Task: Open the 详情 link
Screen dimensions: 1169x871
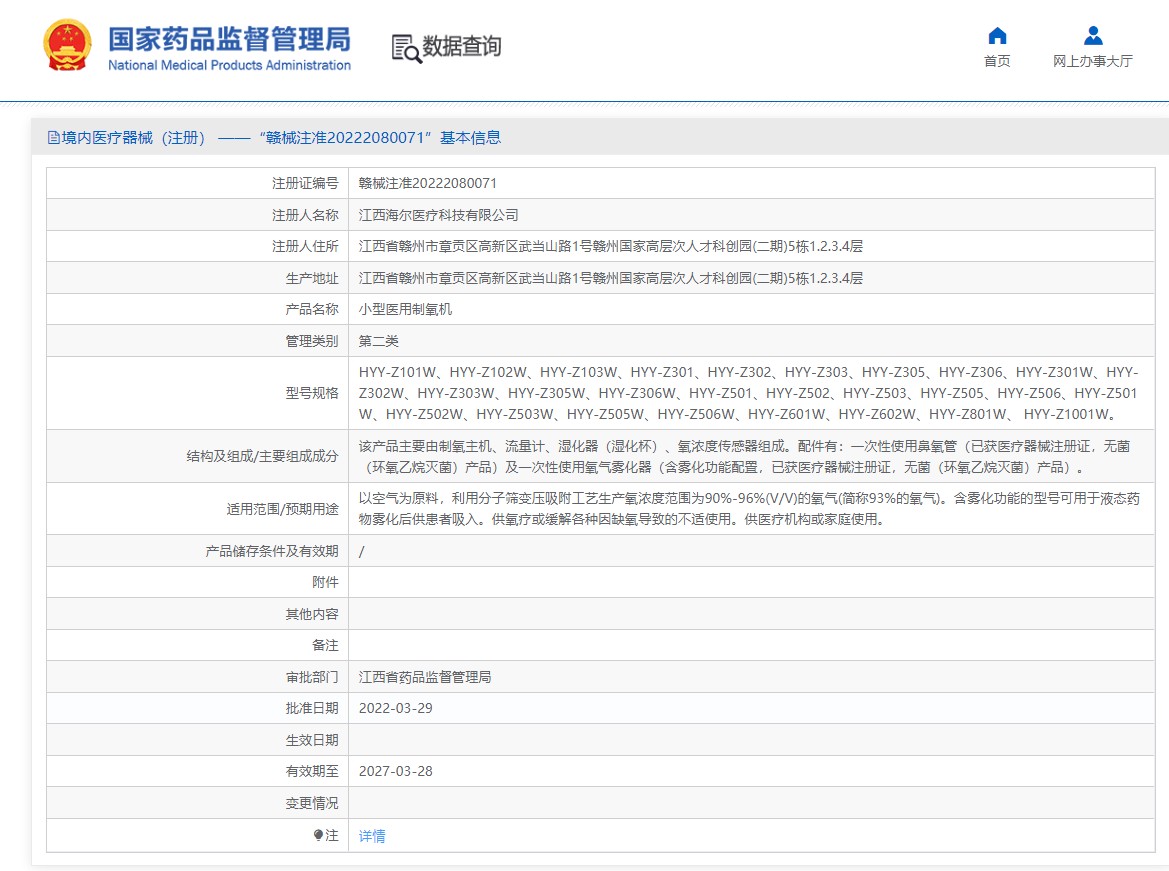Action: point(372,836)
